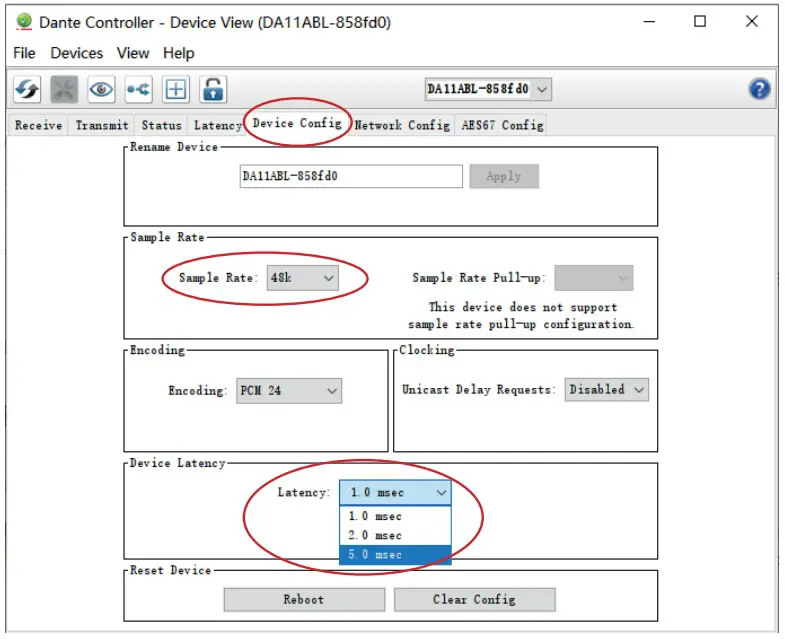Select the Device Config tab

coord(297,123)
